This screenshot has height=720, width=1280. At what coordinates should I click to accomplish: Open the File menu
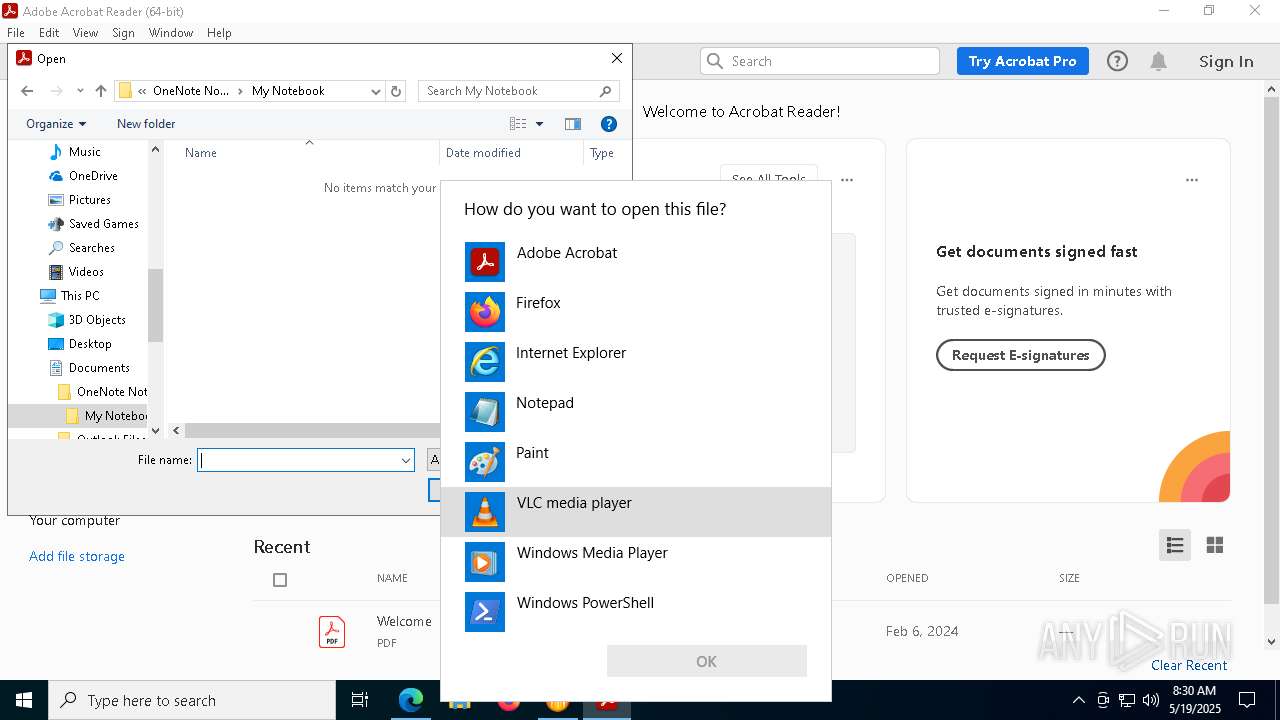pos(16,33)
